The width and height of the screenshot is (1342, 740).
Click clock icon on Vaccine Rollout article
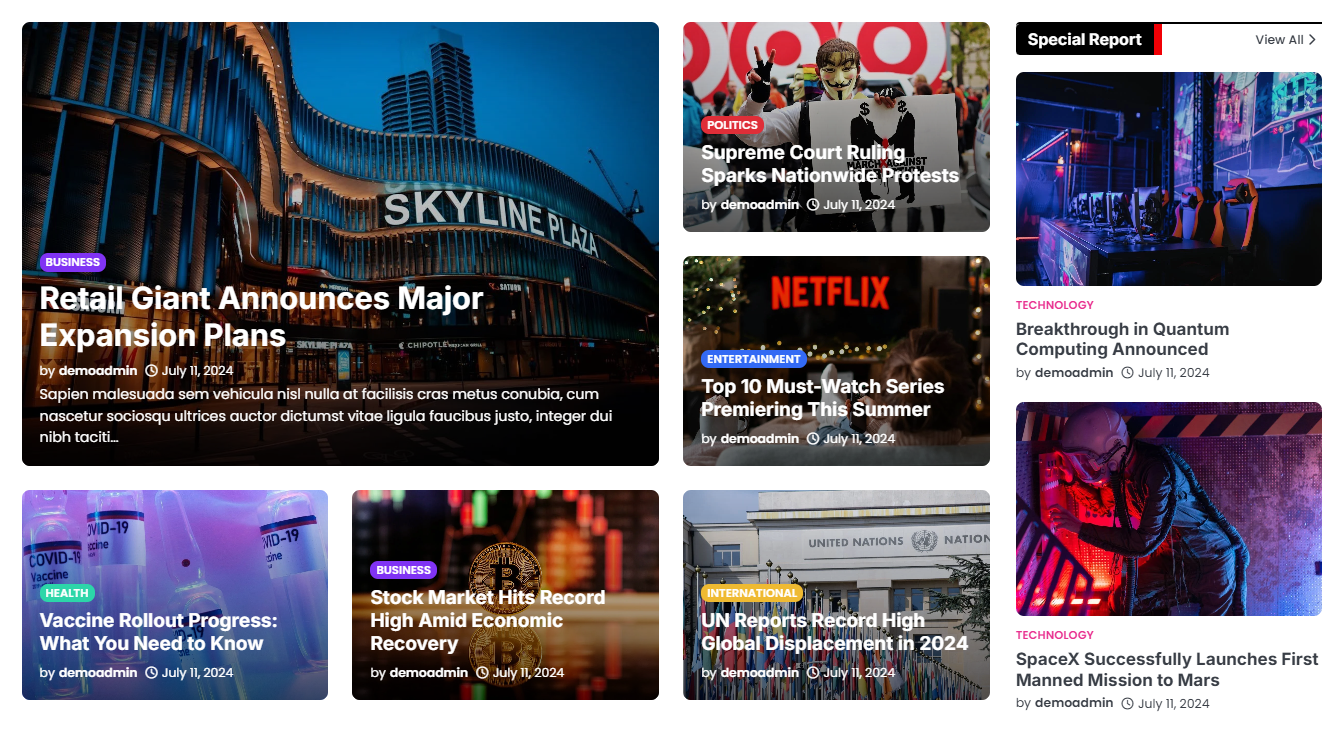(152, 673)
